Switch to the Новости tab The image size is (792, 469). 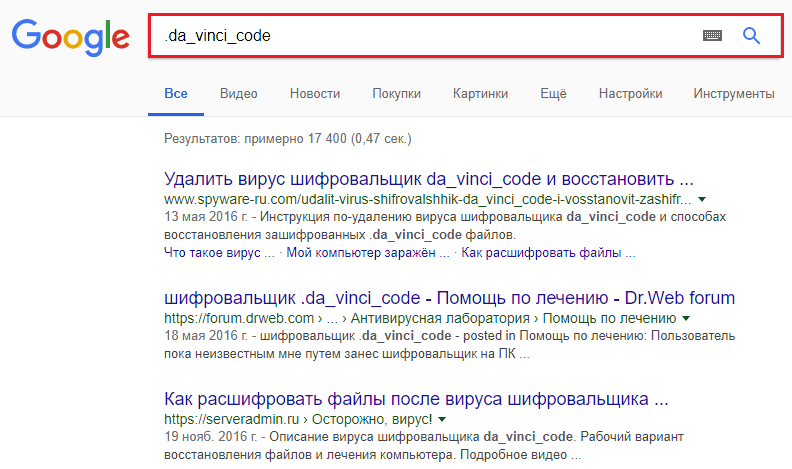(315, 94)
